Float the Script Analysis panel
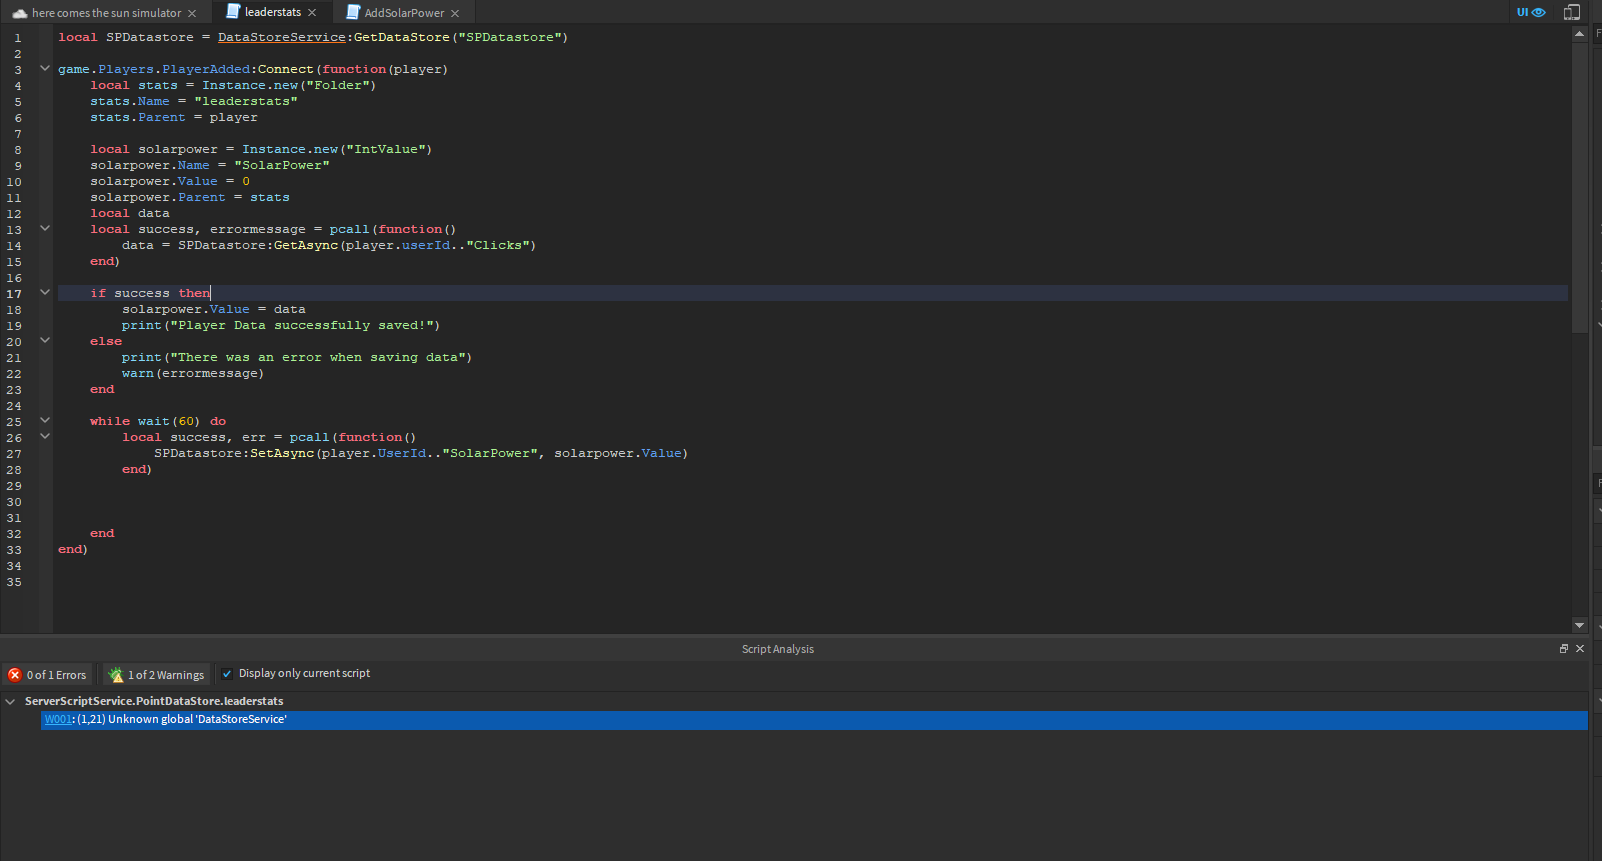The height and width of the screenshot is (861, 1602). click(1564, 649)
